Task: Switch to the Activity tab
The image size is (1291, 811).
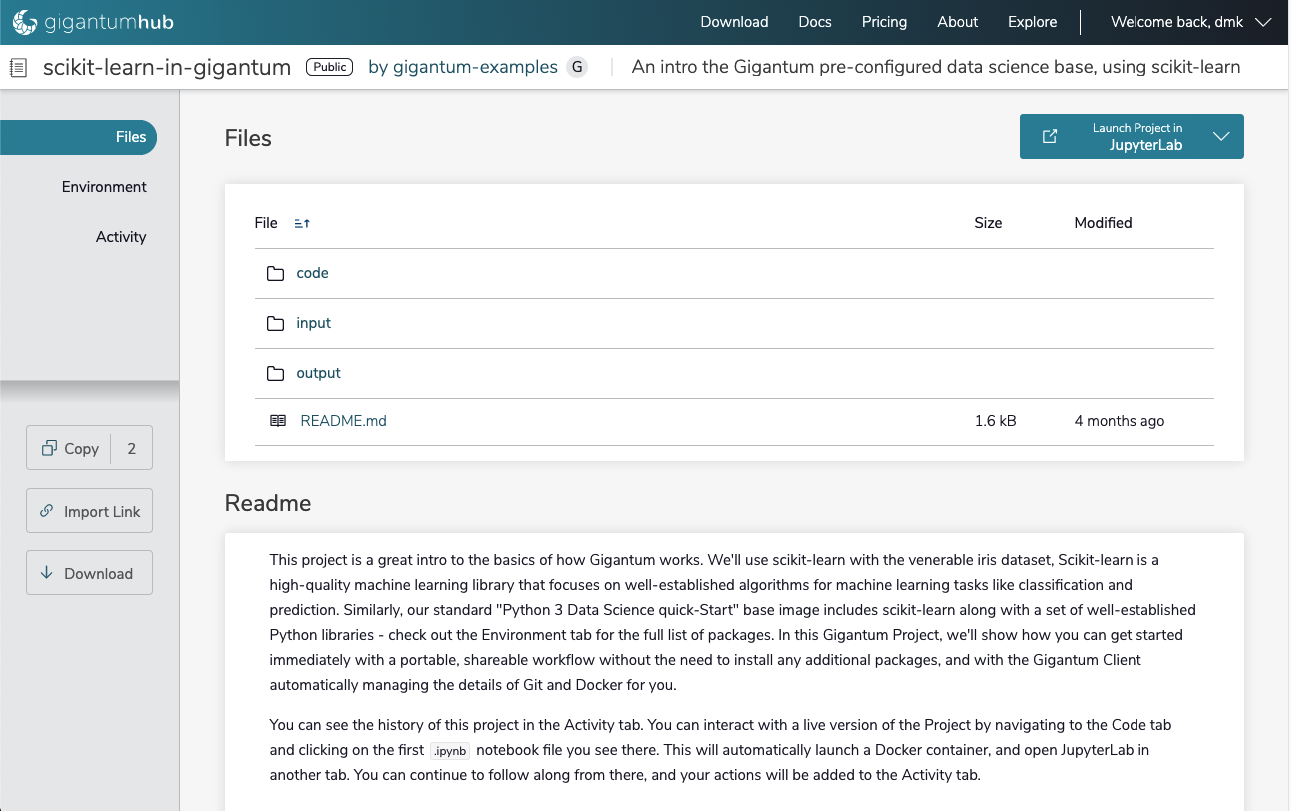Action: [121, 237]
